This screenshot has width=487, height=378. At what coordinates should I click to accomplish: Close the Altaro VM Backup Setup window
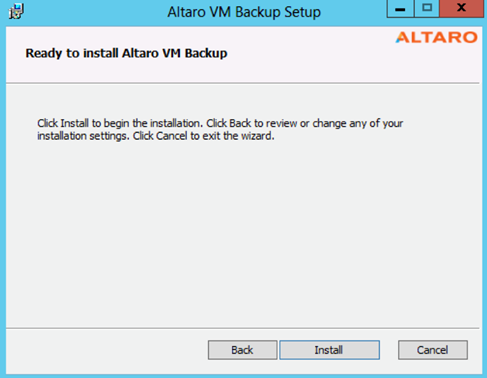pos(461,8)
